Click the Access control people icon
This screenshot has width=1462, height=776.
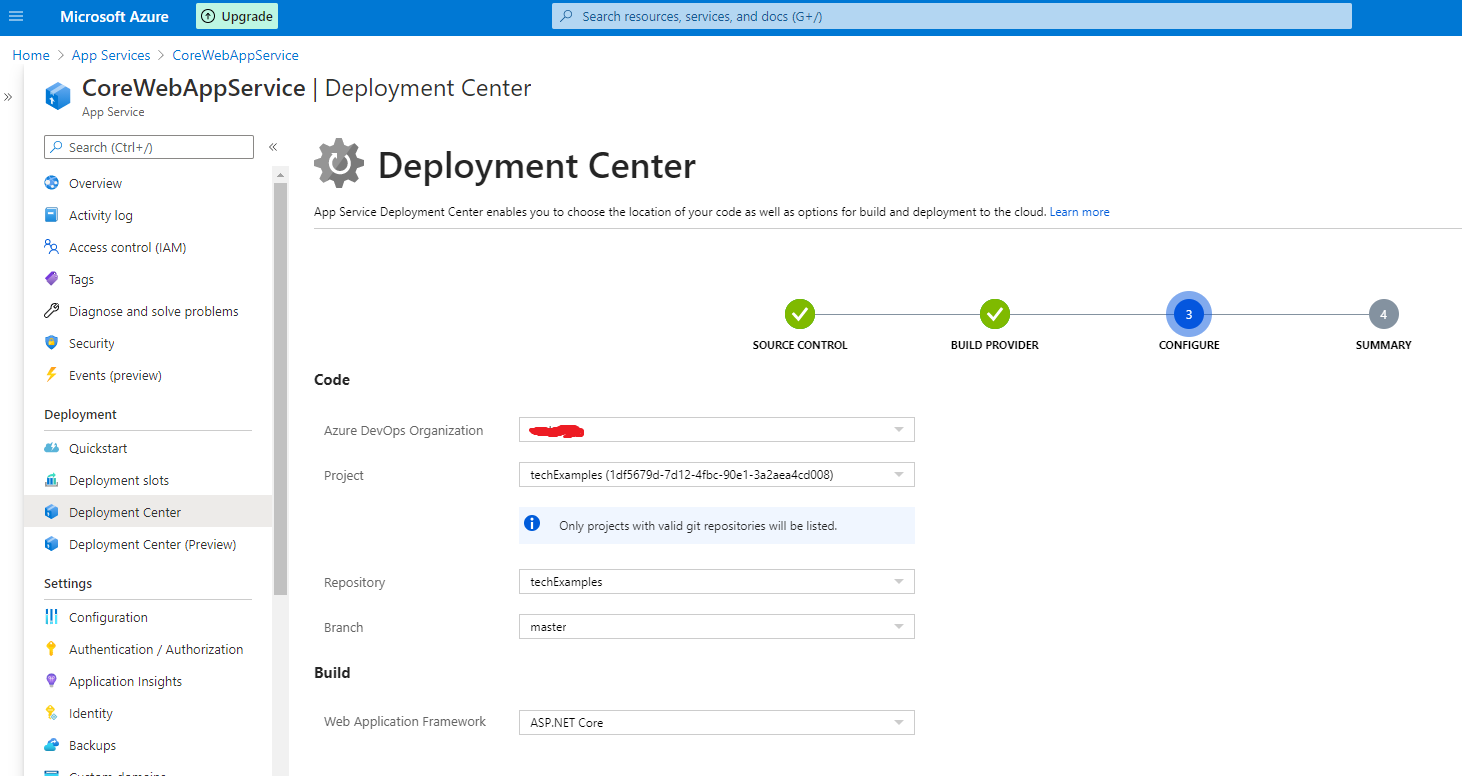click(x=52, y=247)
